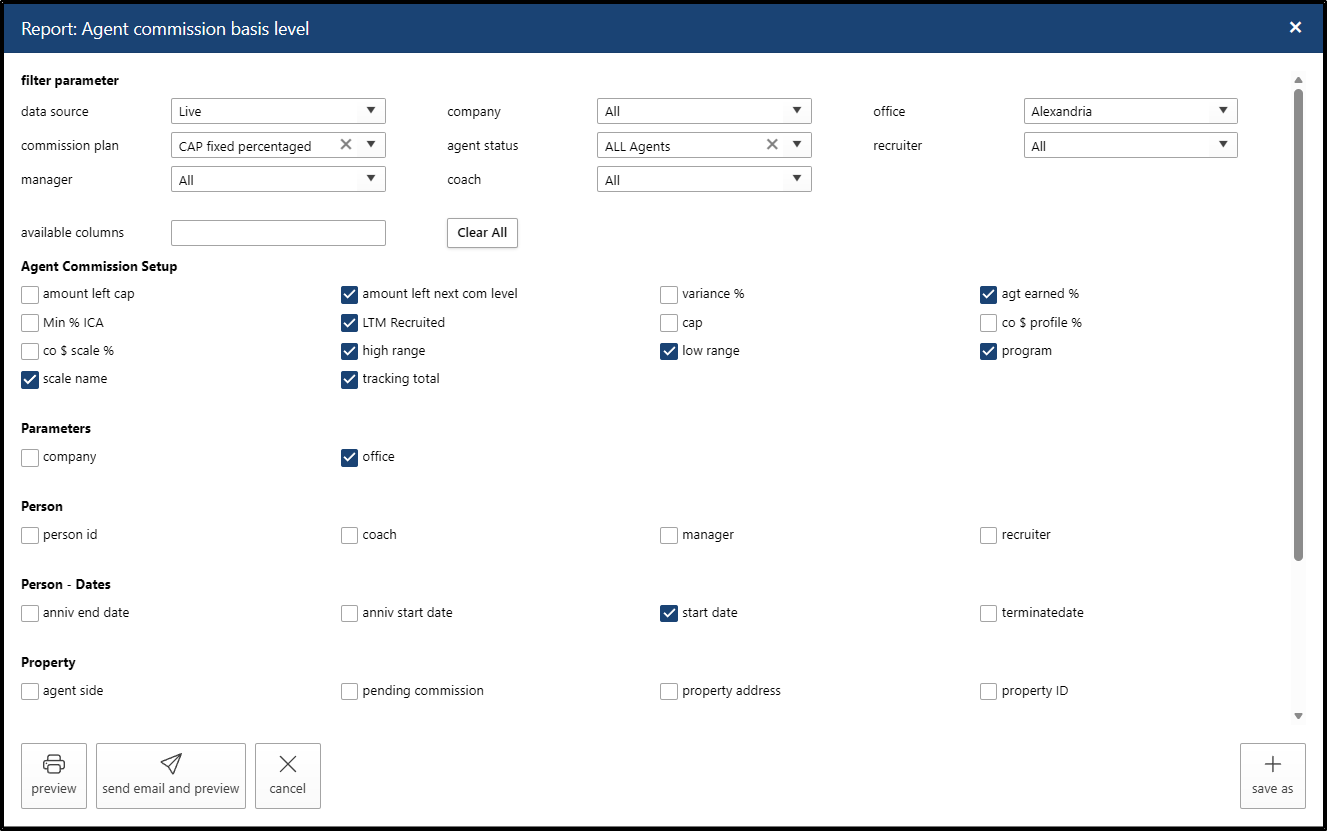Check the property address checkbox
Screen dimensions: 1327x831
[669, 691]
